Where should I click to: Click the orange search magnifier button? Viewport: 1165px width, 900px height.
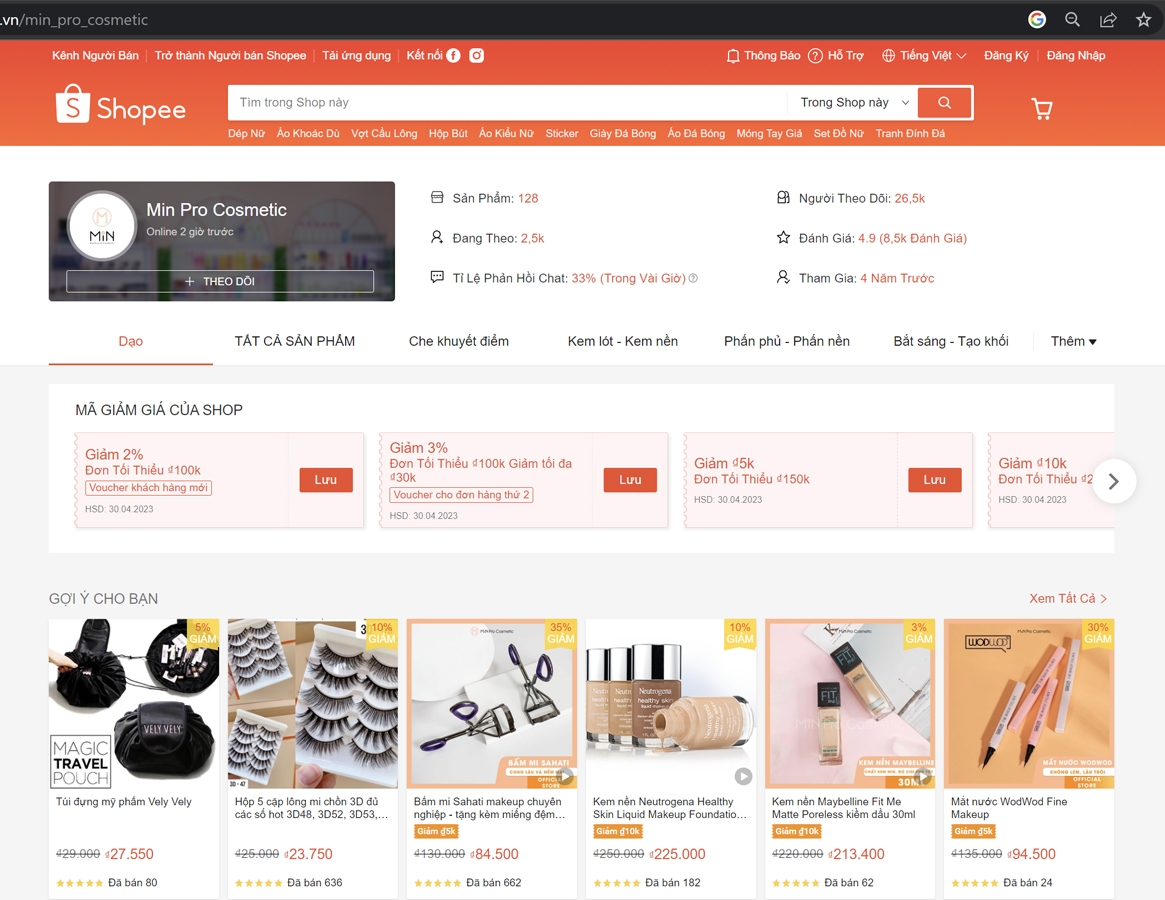[x=944, y=103]
